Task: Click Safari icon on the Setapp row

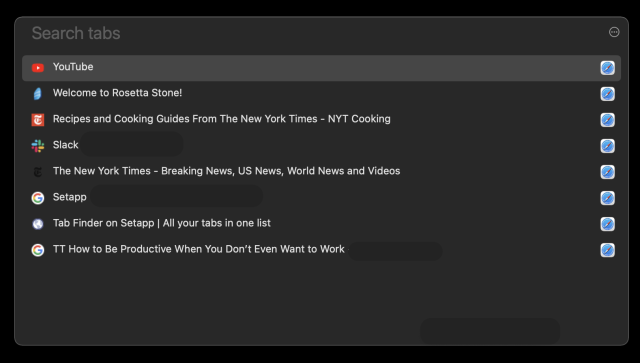Action: pyautogui.click(x=607, y=198)
